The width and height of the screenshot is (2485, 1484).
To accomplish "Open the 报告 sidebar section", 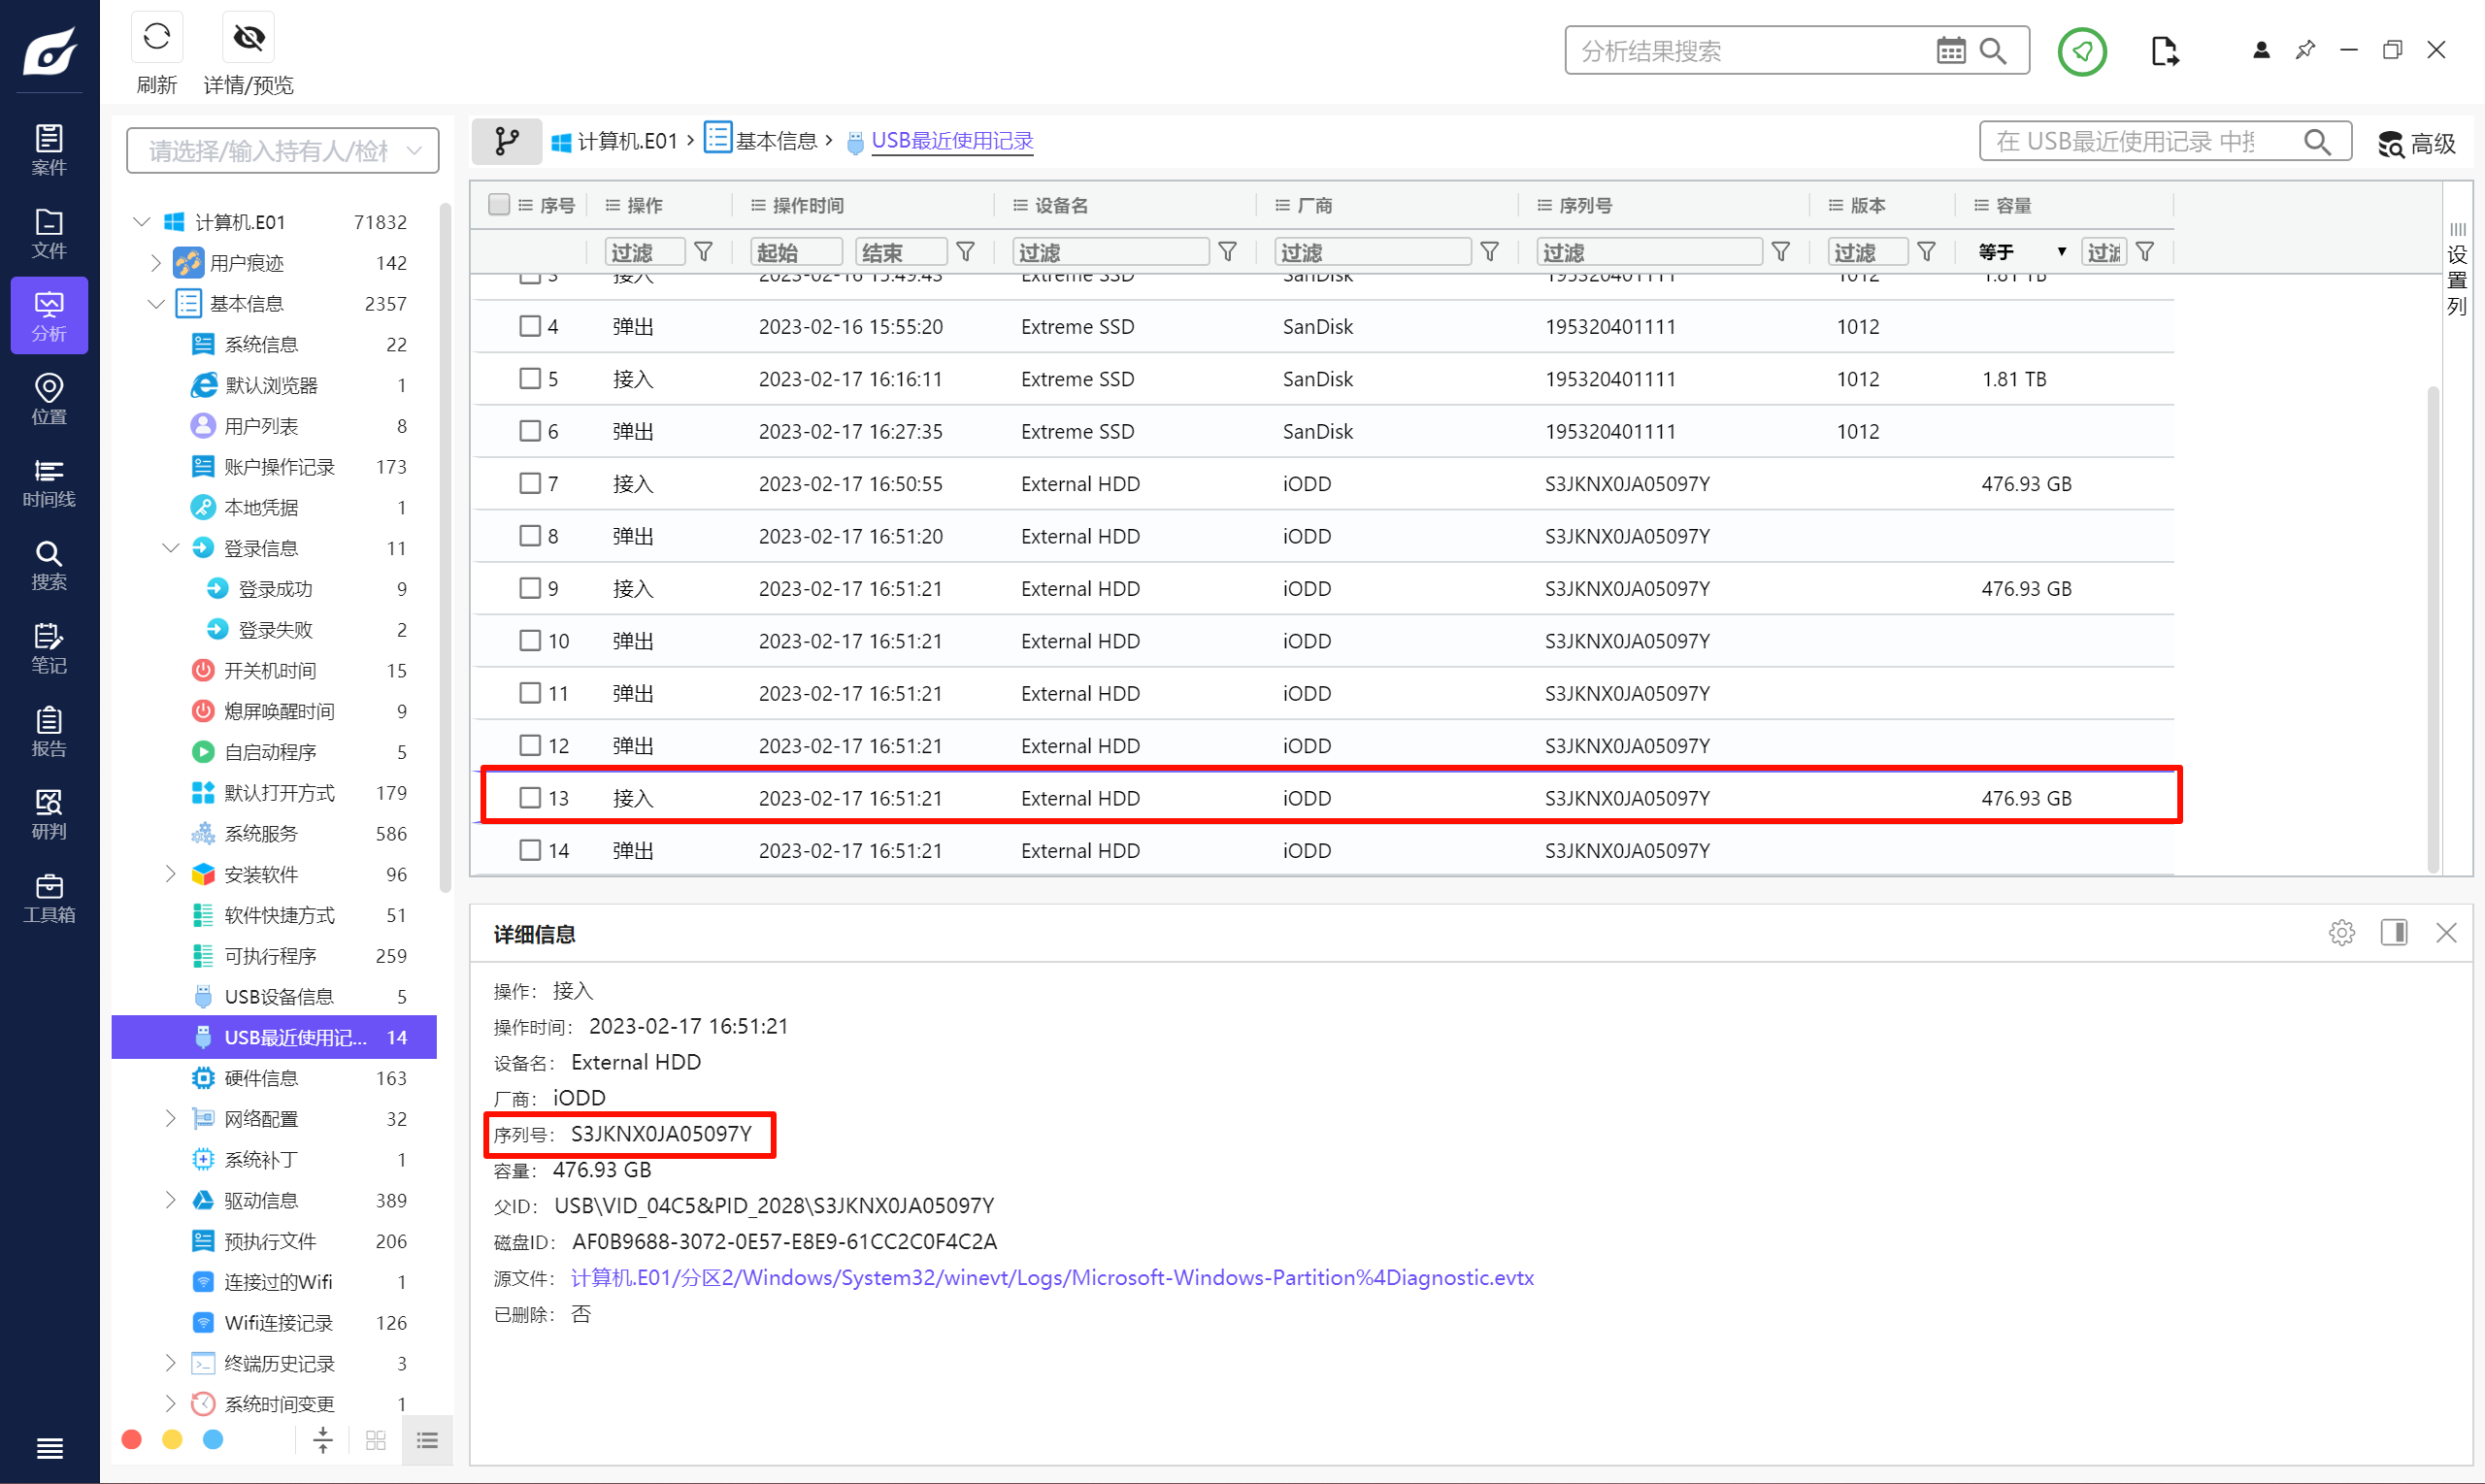I will click(x=49, y=731).
